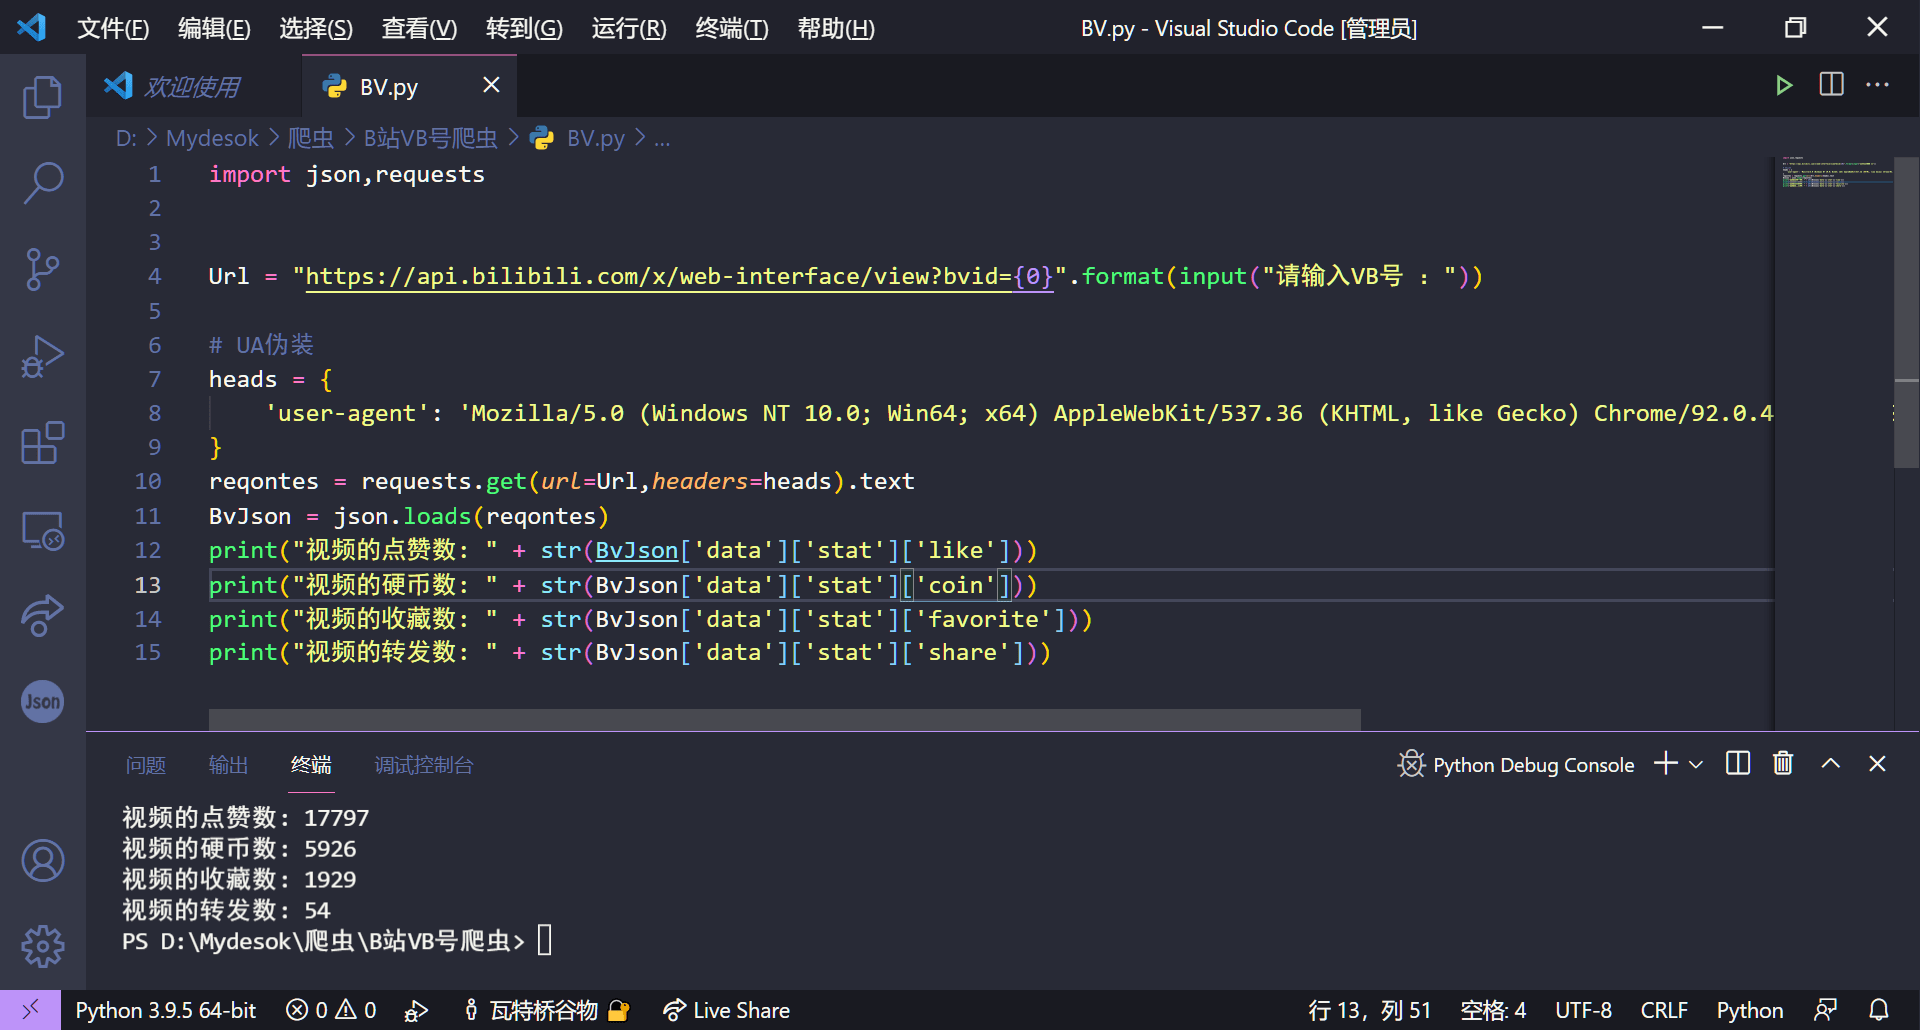Create a new terminal with plus icon
This screenshot has width=1920, height=1030.
coord(1665,764)
